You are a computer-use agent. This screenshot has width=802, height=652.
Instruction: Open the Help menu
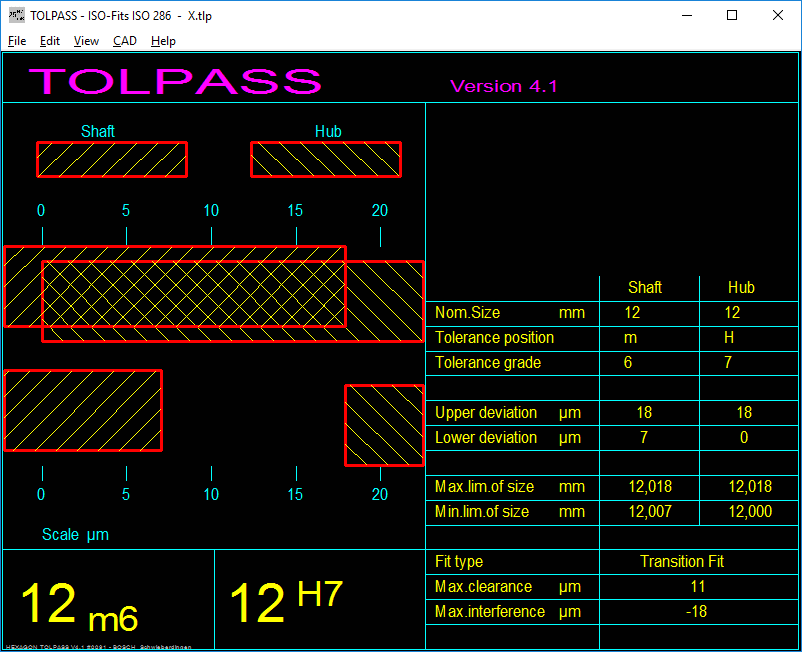pos(163,41)
